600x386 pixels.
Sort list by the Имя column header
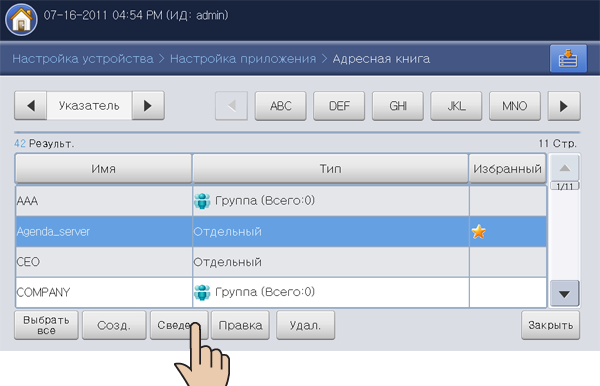pos(103,169)
